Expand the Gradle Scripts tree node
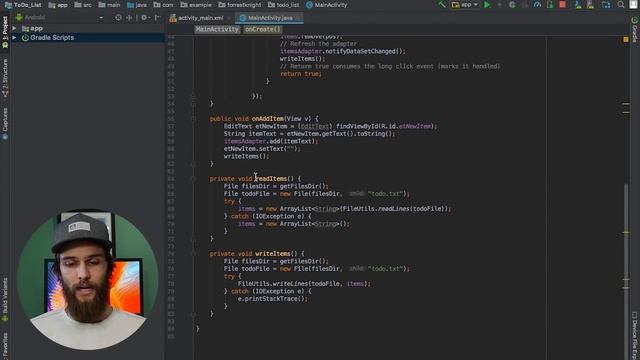Viewport: 640px width, 360px height. point(14,38)
